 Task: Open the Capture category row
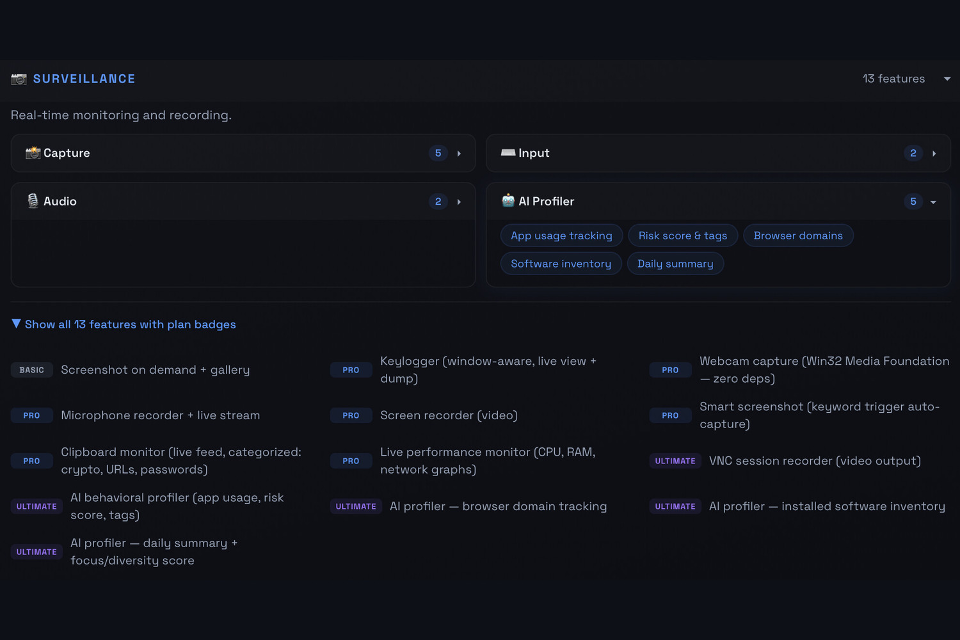click(243, 153)
